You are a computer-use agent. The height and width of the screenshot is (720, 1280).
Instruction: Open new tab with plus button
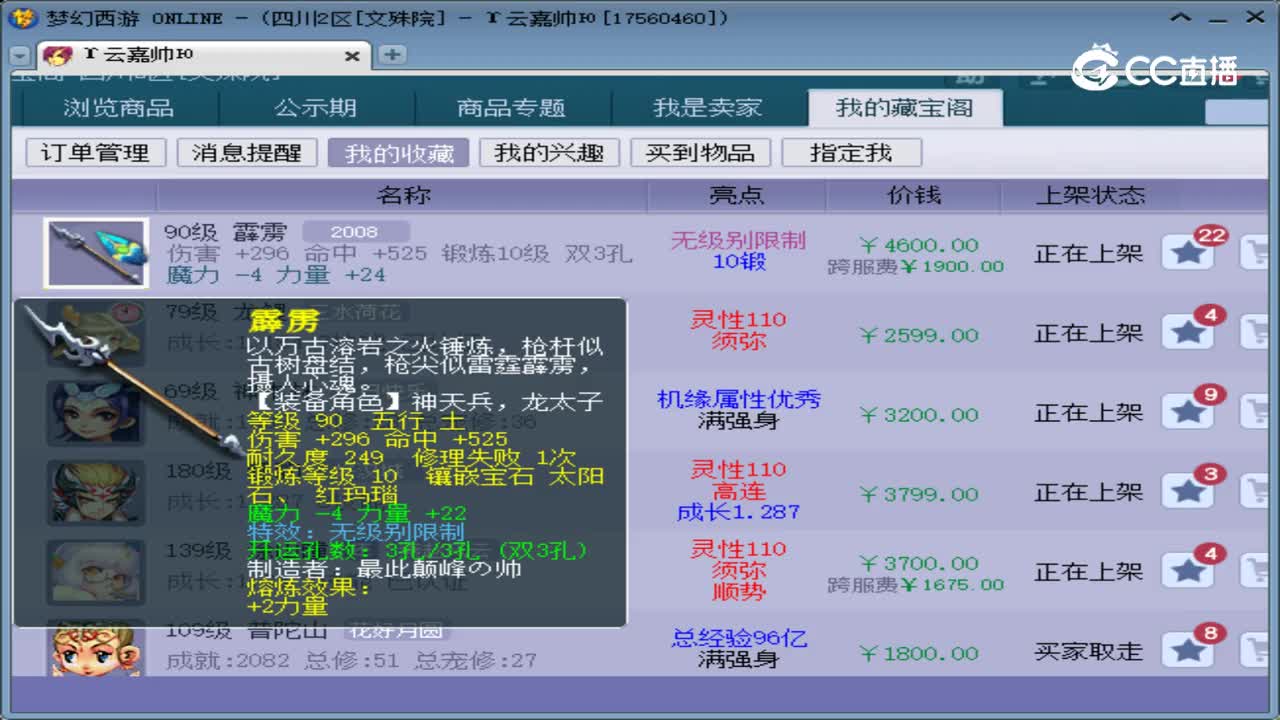392,55
